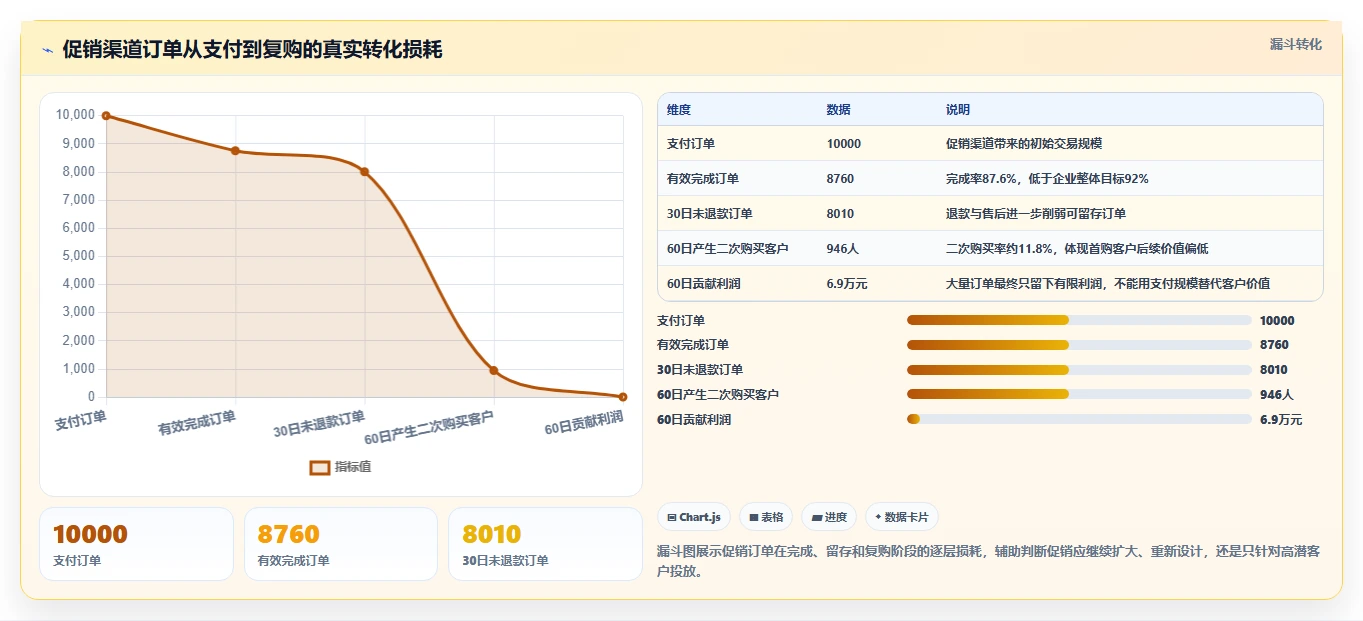Click the 8010 value in the table

(841, 214)
